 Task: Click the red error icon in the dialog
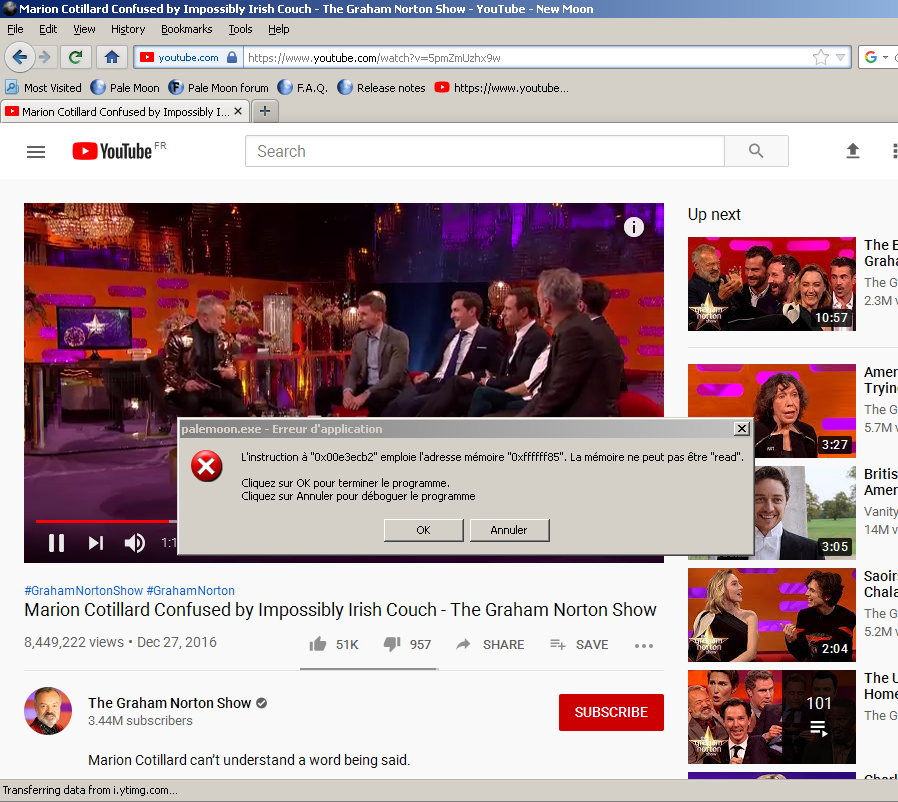[207, 466]
